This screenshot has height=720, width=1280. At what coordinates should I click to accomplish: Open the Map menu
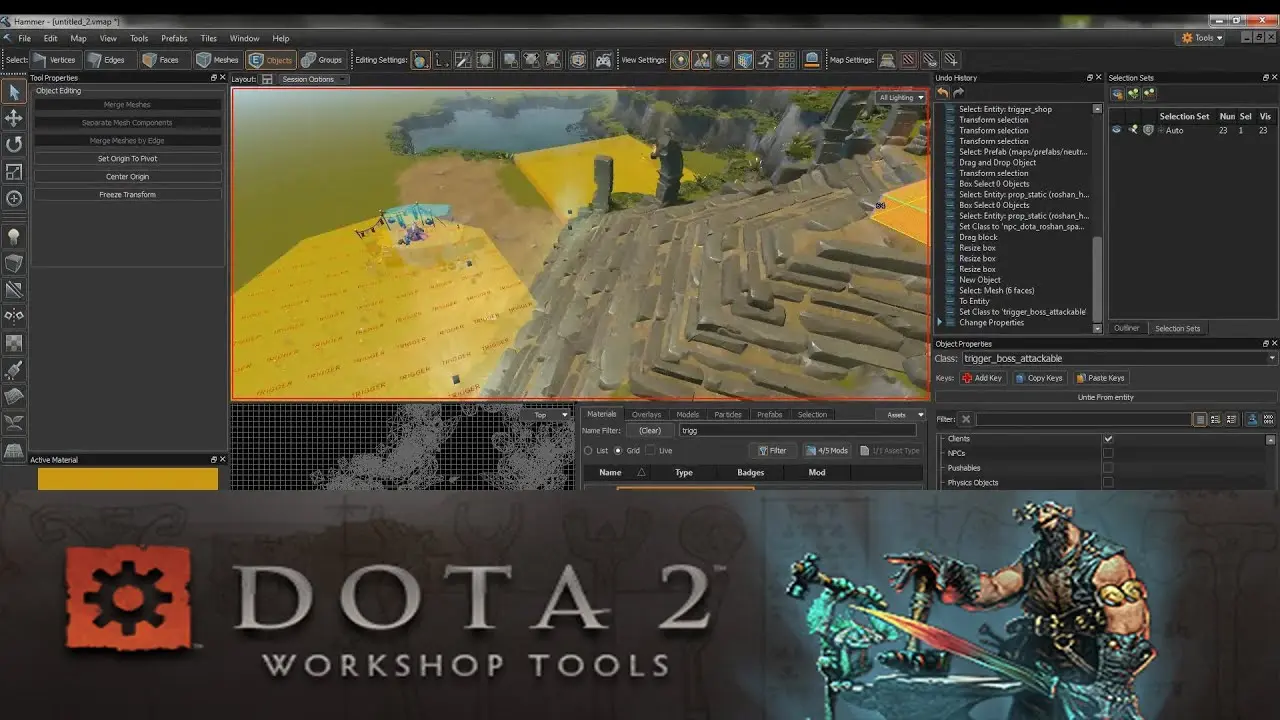(78, 38)
